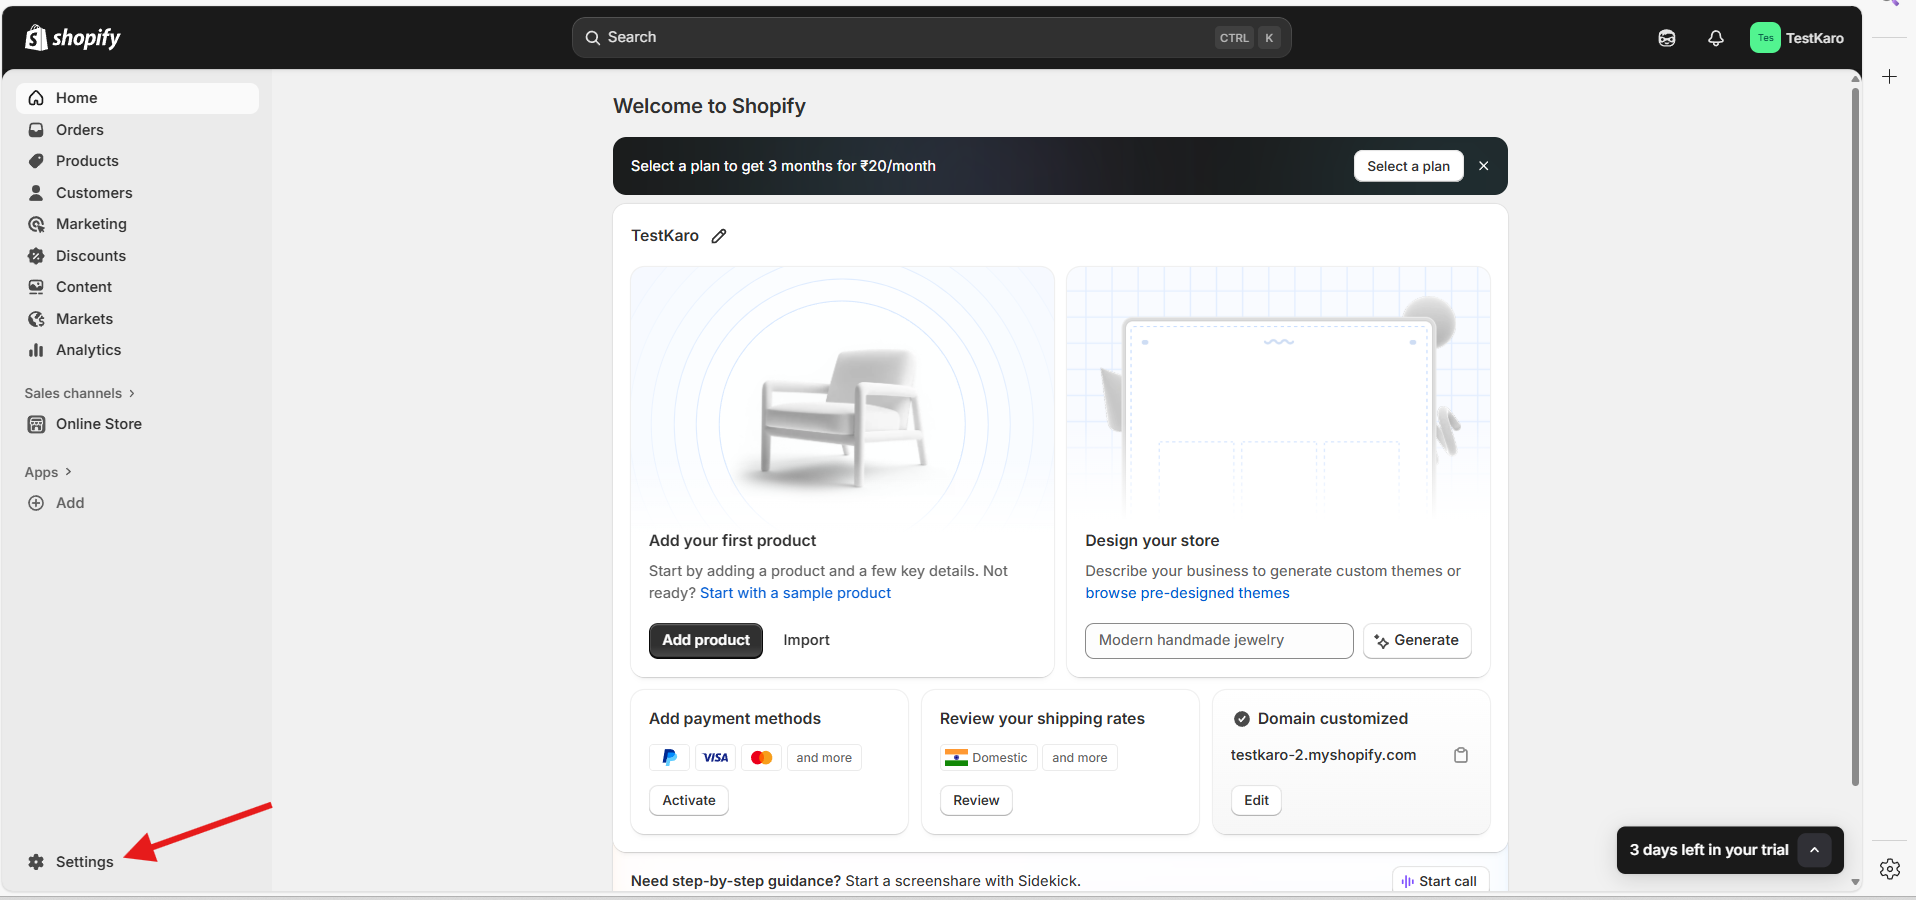Click the plus icon in browser sidebar
Screen dimensions: 1916x900
pos(1889,77)
